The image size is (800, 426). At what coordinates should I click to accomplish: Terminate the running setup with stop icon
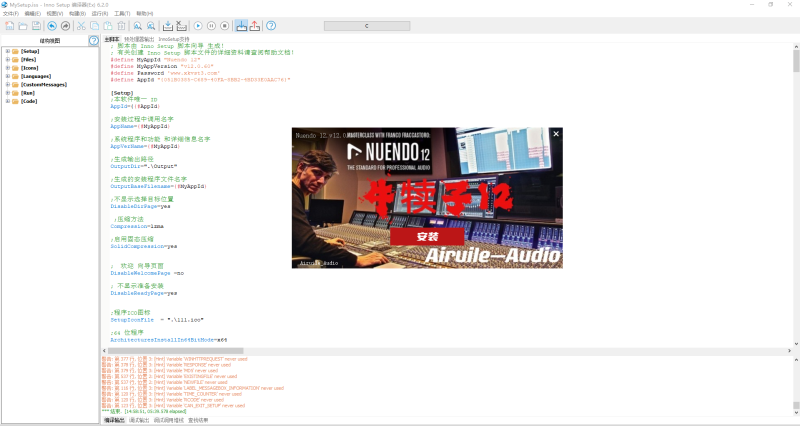coord(224,26)
